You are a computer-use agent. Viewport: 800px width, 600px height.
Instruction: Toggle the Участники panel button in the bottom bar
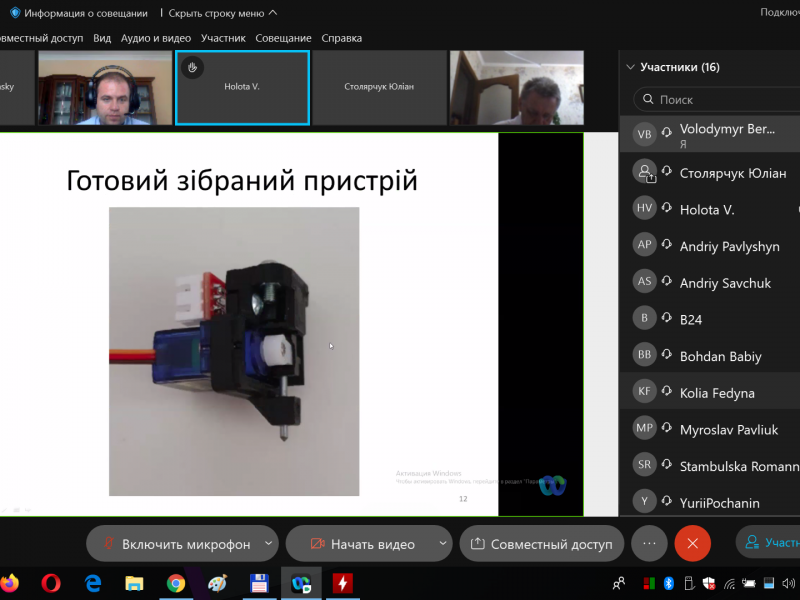point(770,543)
